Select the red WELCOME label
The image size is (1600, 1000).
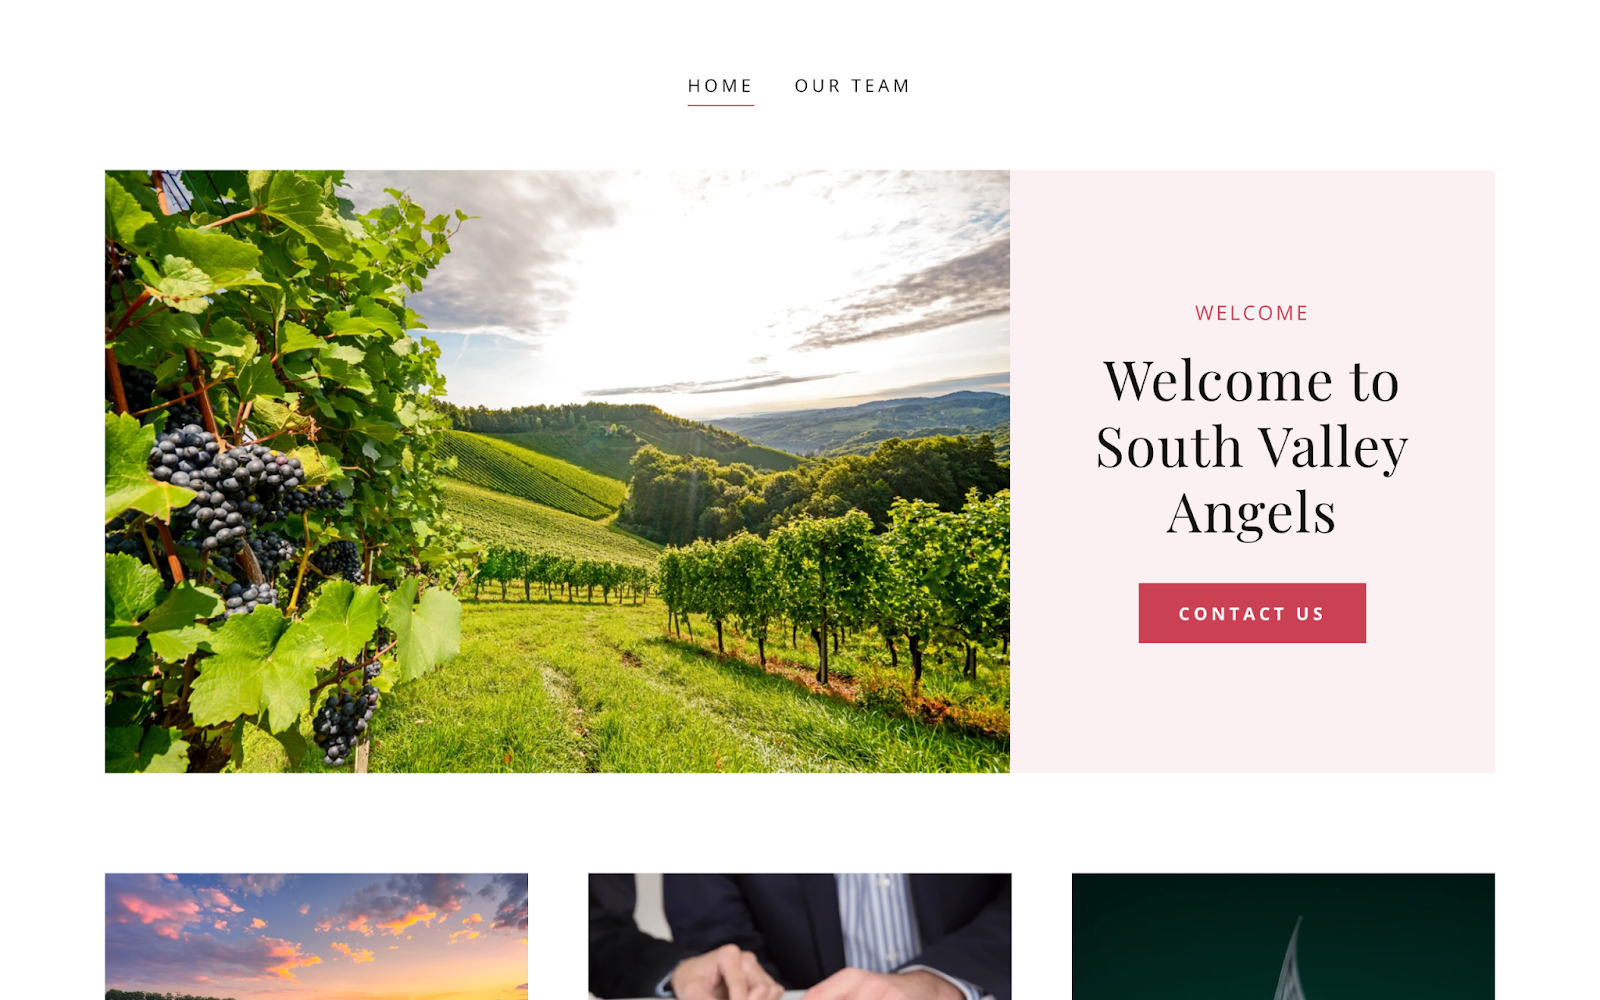1251,313
